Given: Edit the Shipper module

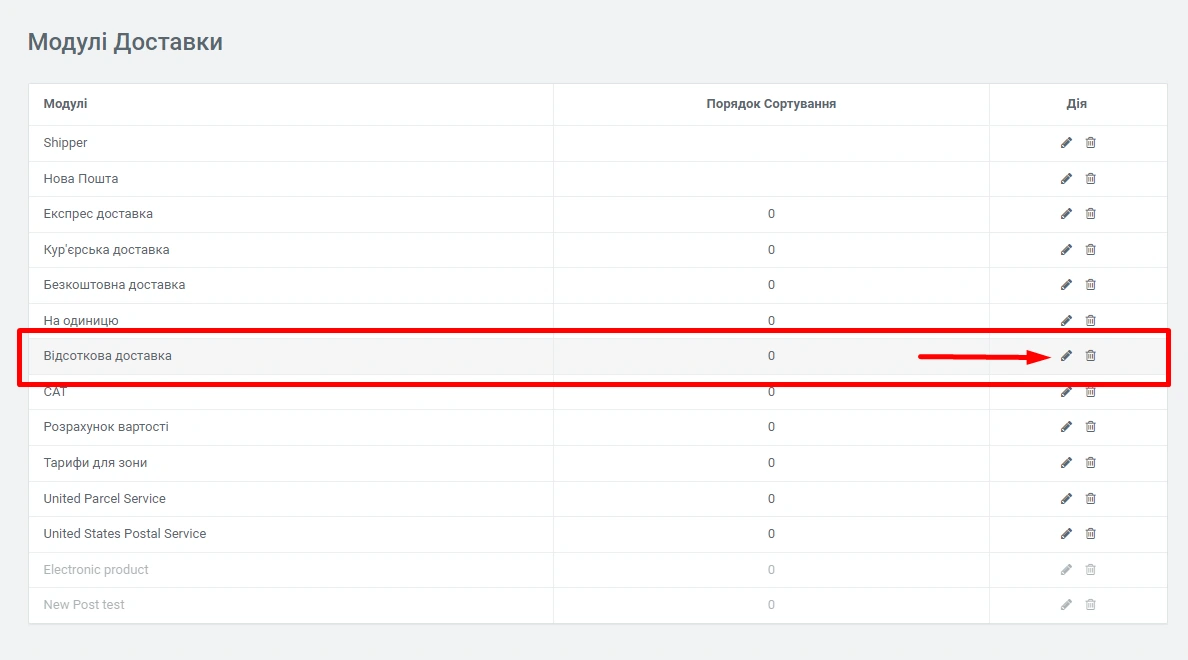Looking at the screenshot, I should (x=1066, y=143).
